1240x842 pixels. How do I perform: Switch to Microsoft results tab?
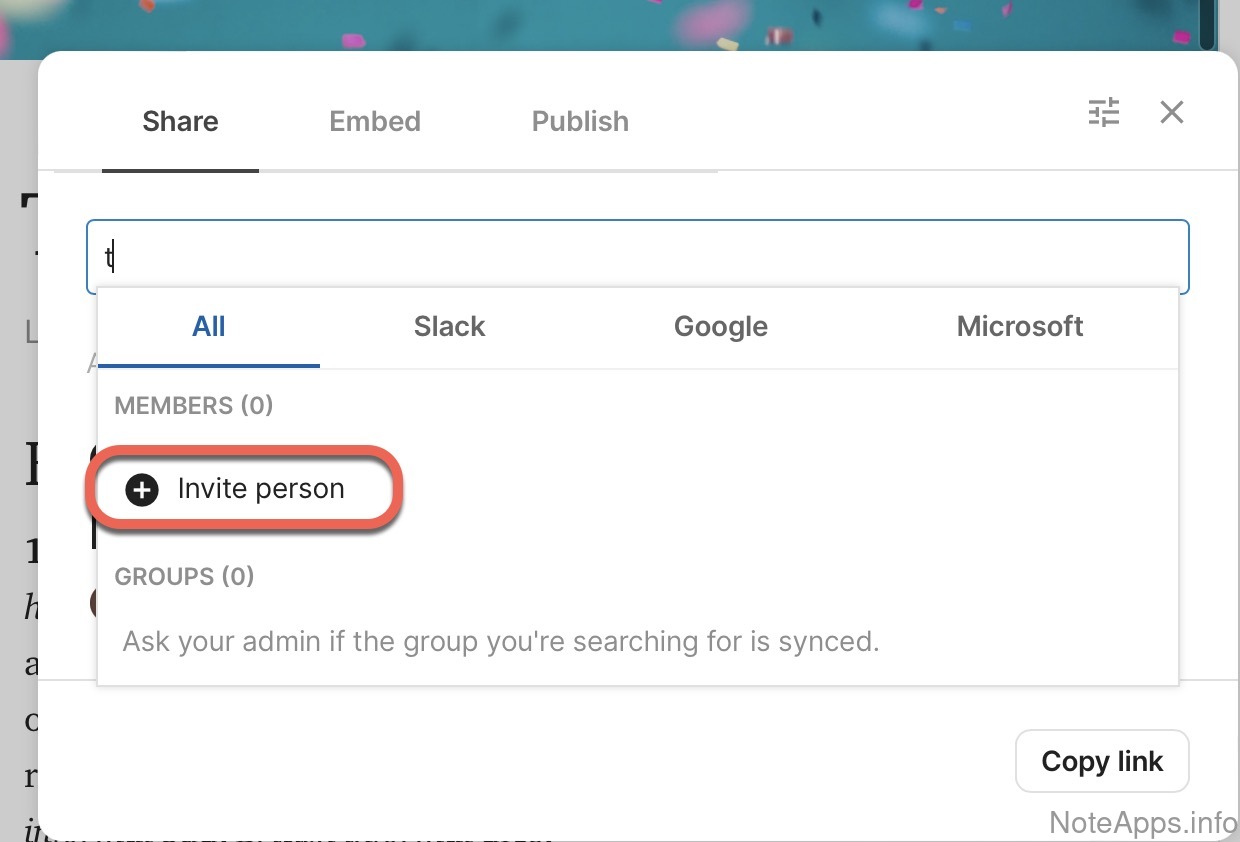pos(1019,327)
